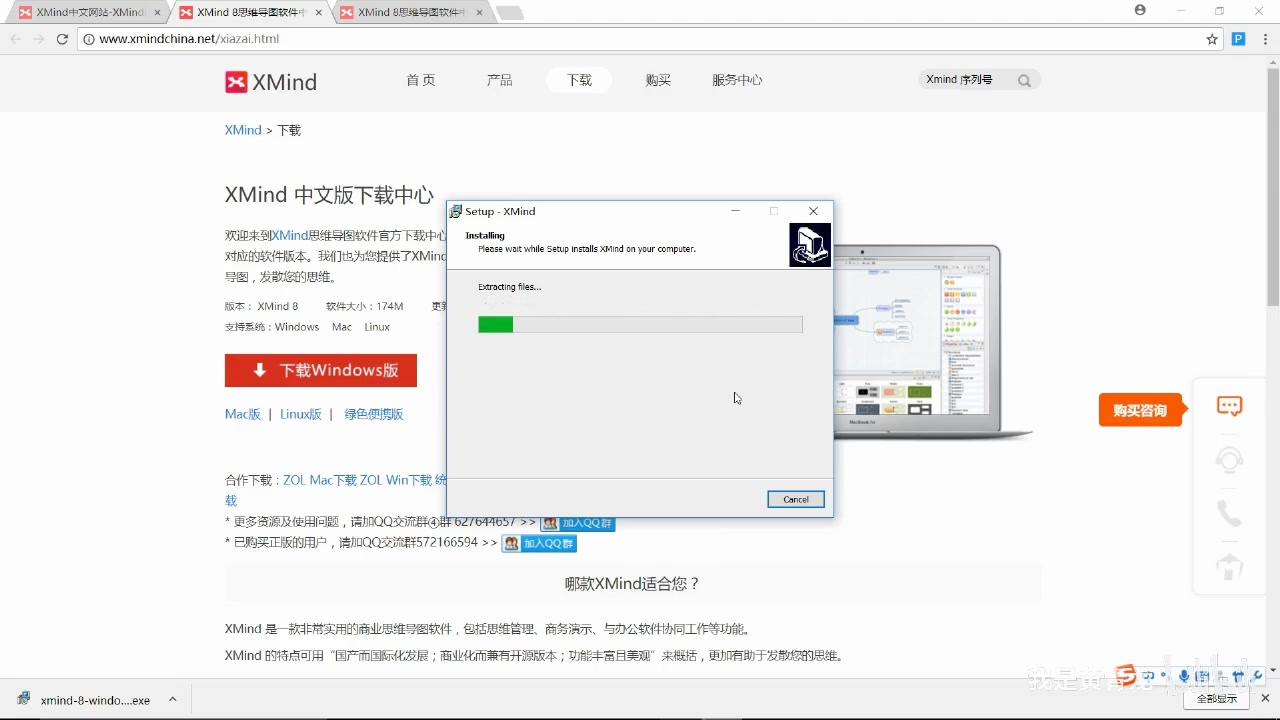Click the browser back arrow
The image size is (1280, 720).
16,39
